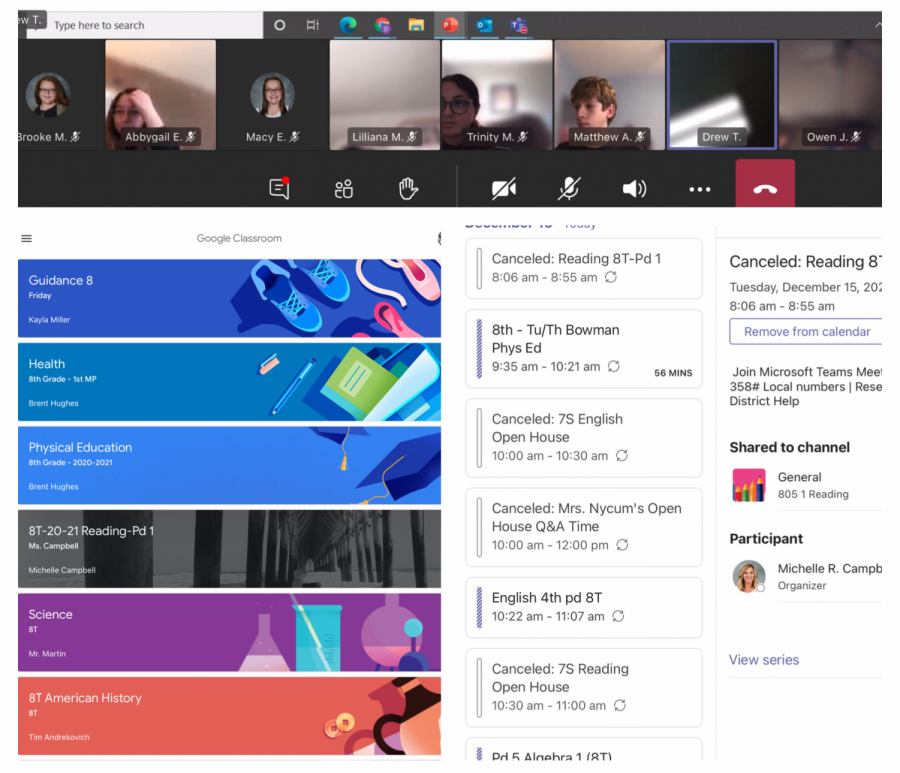Viewport: 900px width, 773px height.
Task: Launch Microsoft Edge from the taskbar
Action: coord(348,25)
